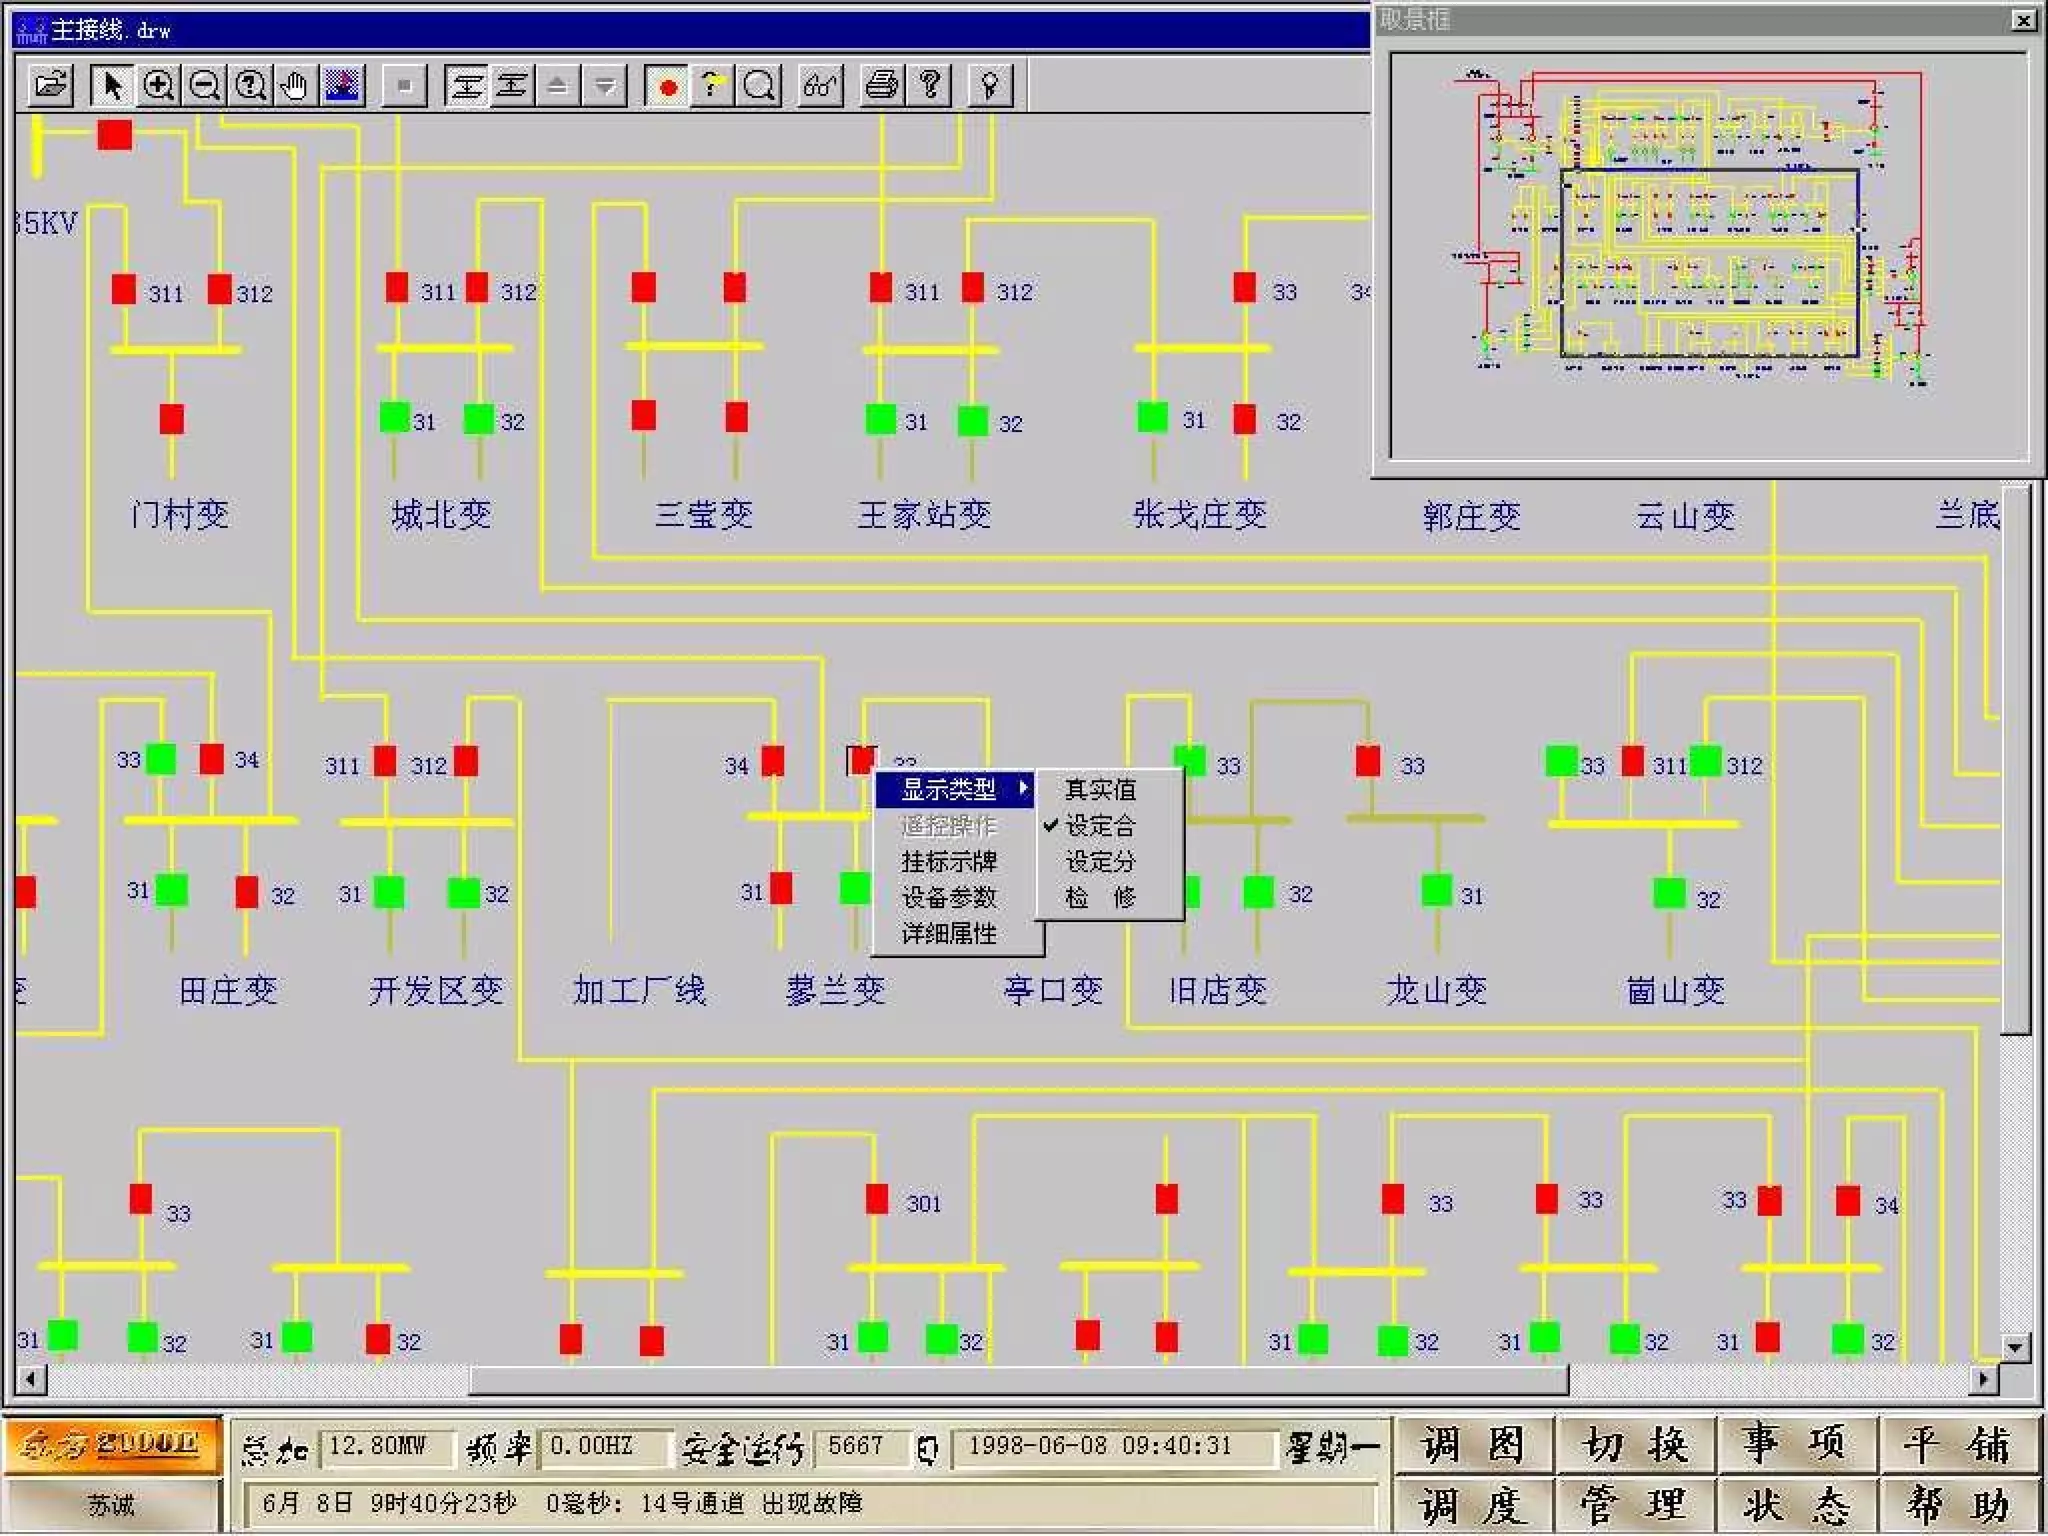Click the 调图 button
Viewport: 2048px width, 1536px height.
[1474, 1445]
